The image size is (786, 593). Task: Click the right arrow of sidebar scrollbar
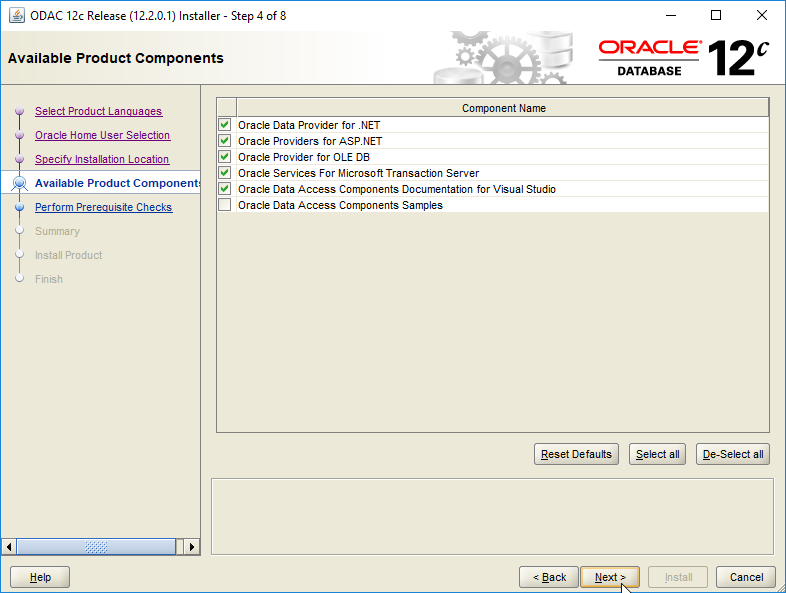coord(191,547)
